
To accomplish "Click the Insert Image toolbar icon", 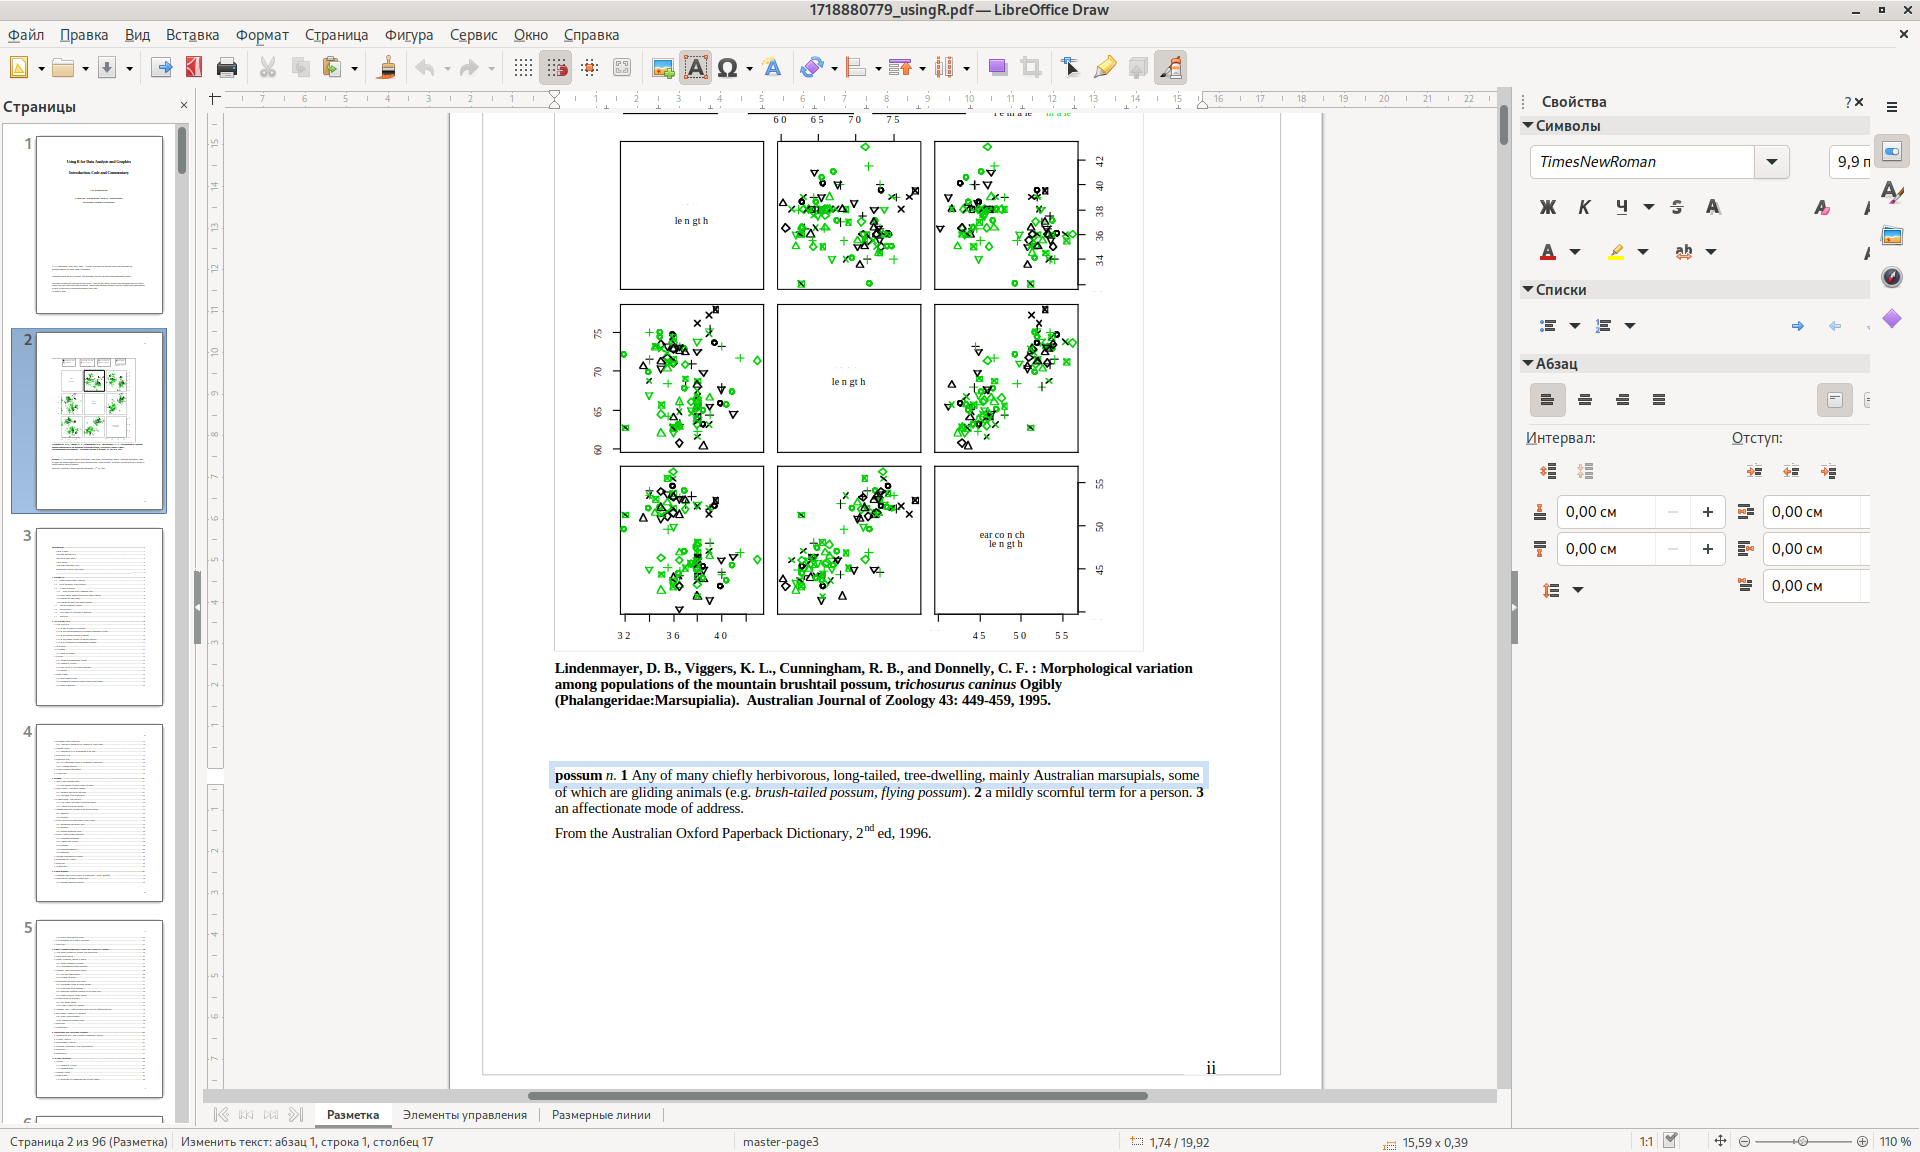I will click(x=662, y=67).
